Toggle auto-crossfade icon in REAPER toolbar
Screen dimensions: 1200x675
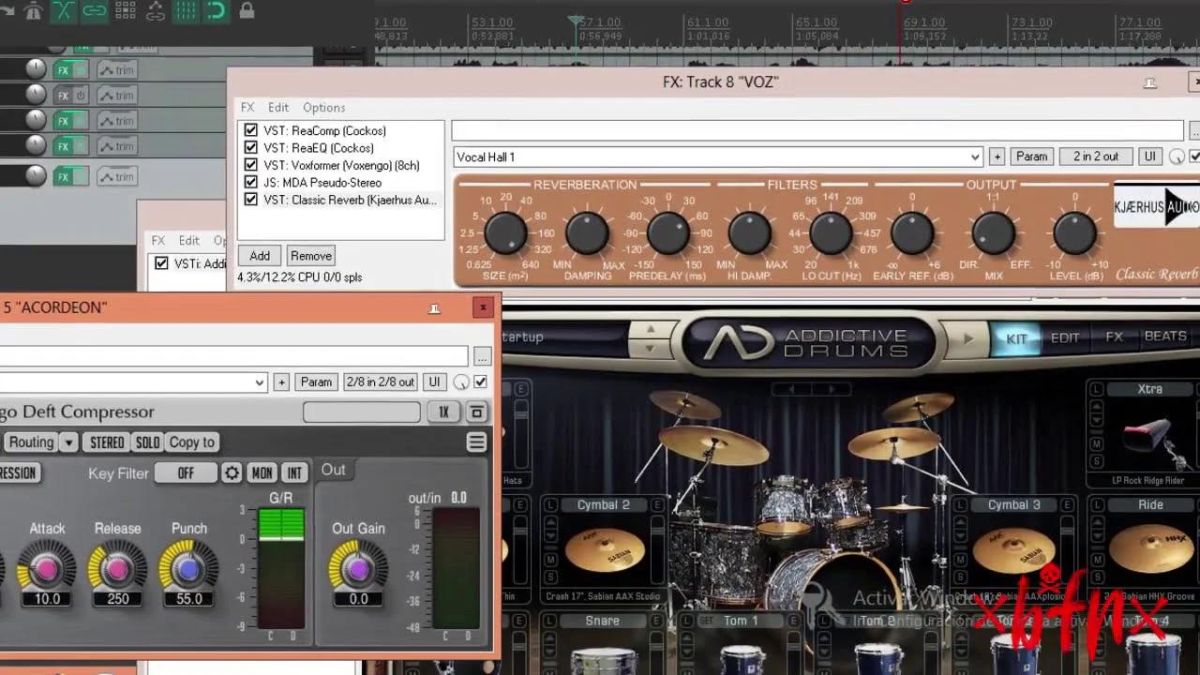click(62, 12)
